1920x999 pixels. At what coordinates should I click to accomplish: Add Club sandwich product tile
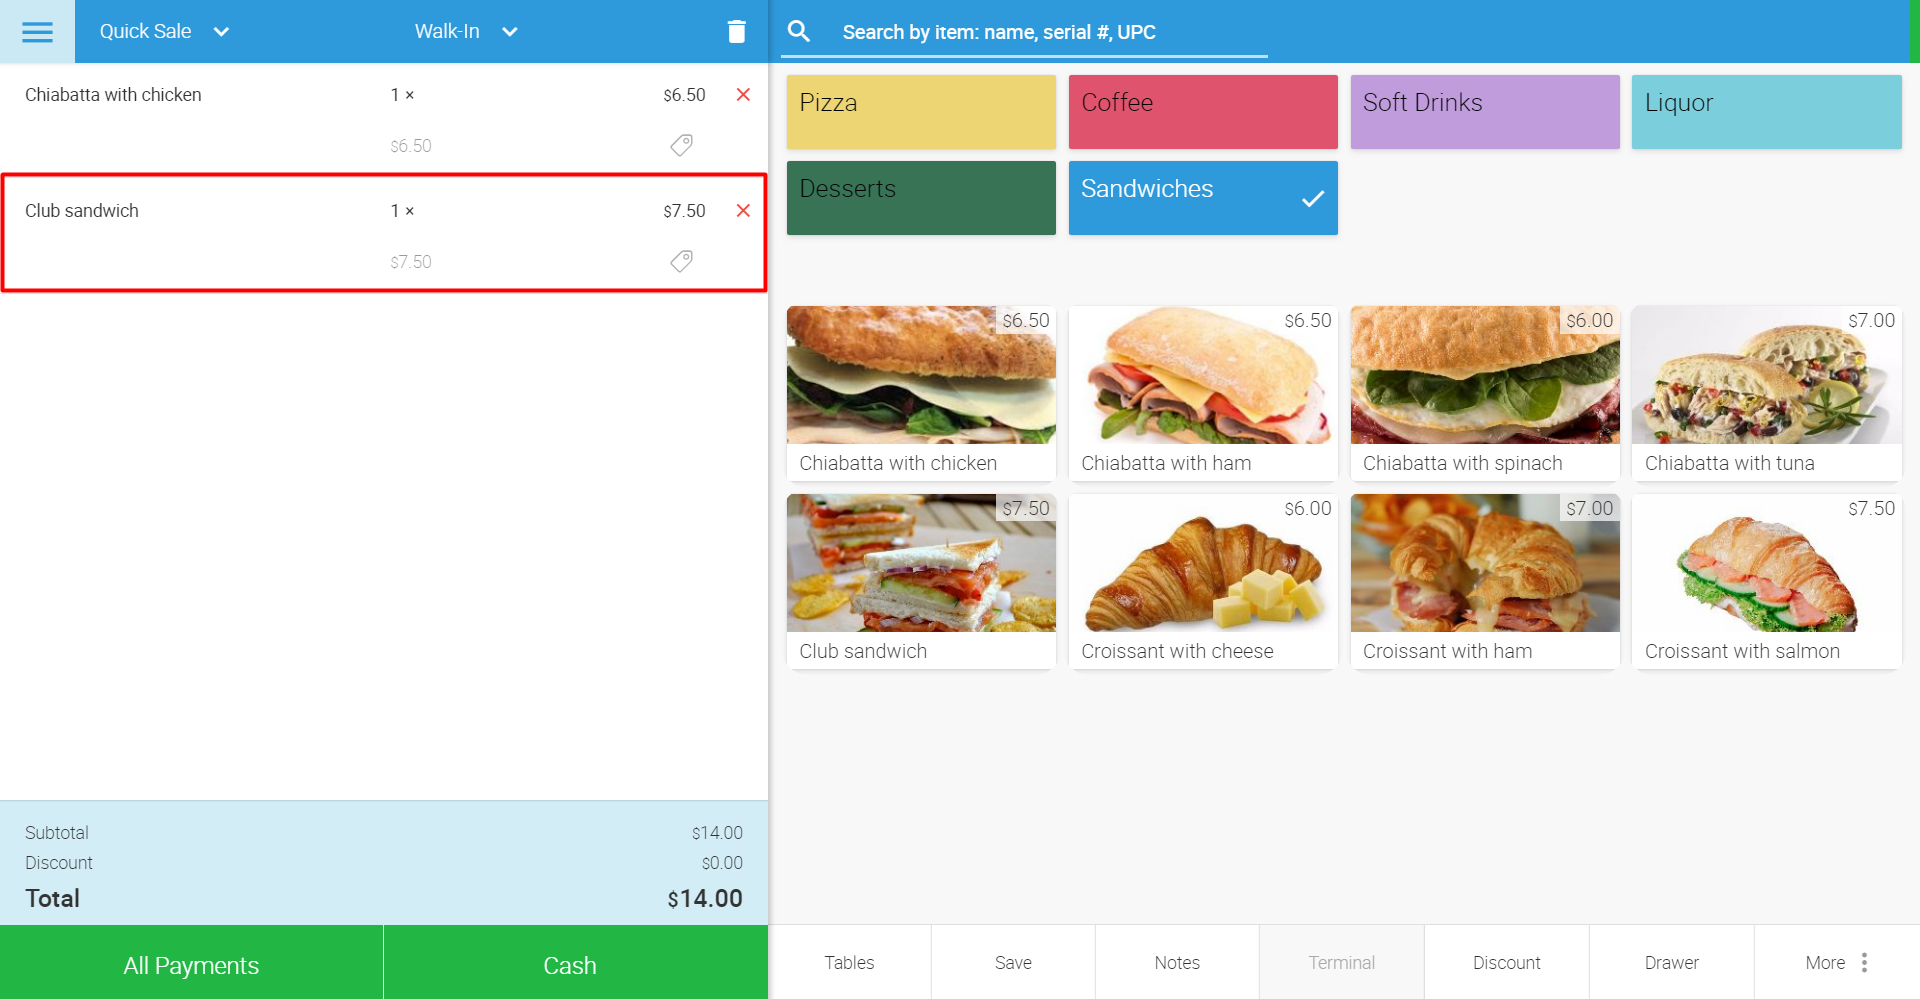click(x=921, y=581)
